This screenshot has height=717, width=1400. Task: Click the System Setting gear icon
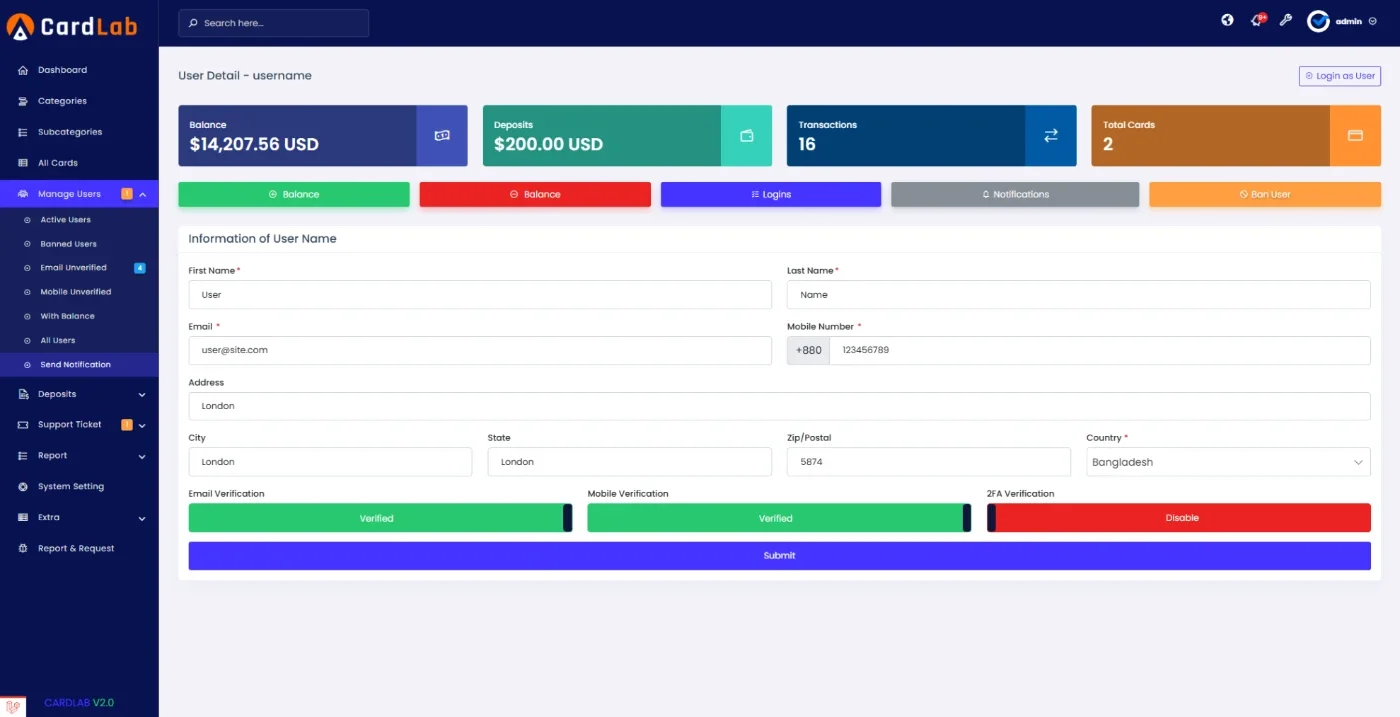pyautogui.click(x=23, y=487)
